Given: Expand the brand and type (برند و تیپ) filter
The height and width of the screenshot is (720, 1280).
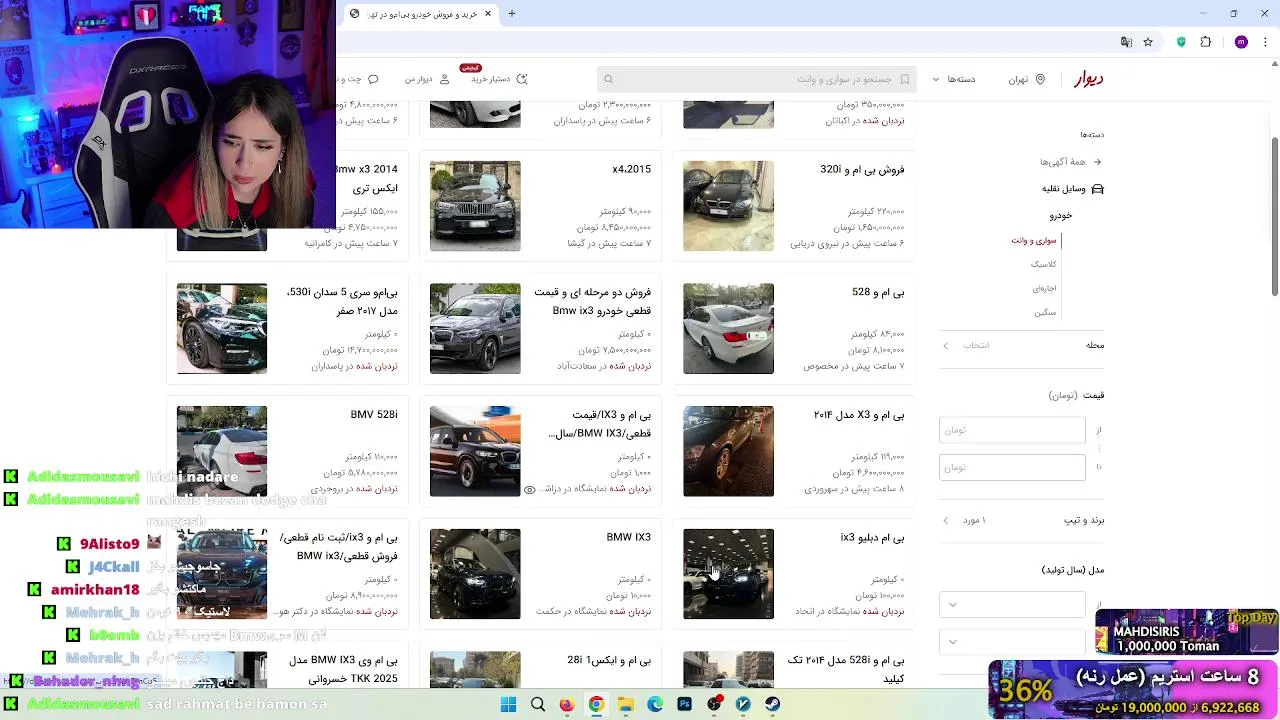Looking at the screenshot, I should pos(1021,520).
